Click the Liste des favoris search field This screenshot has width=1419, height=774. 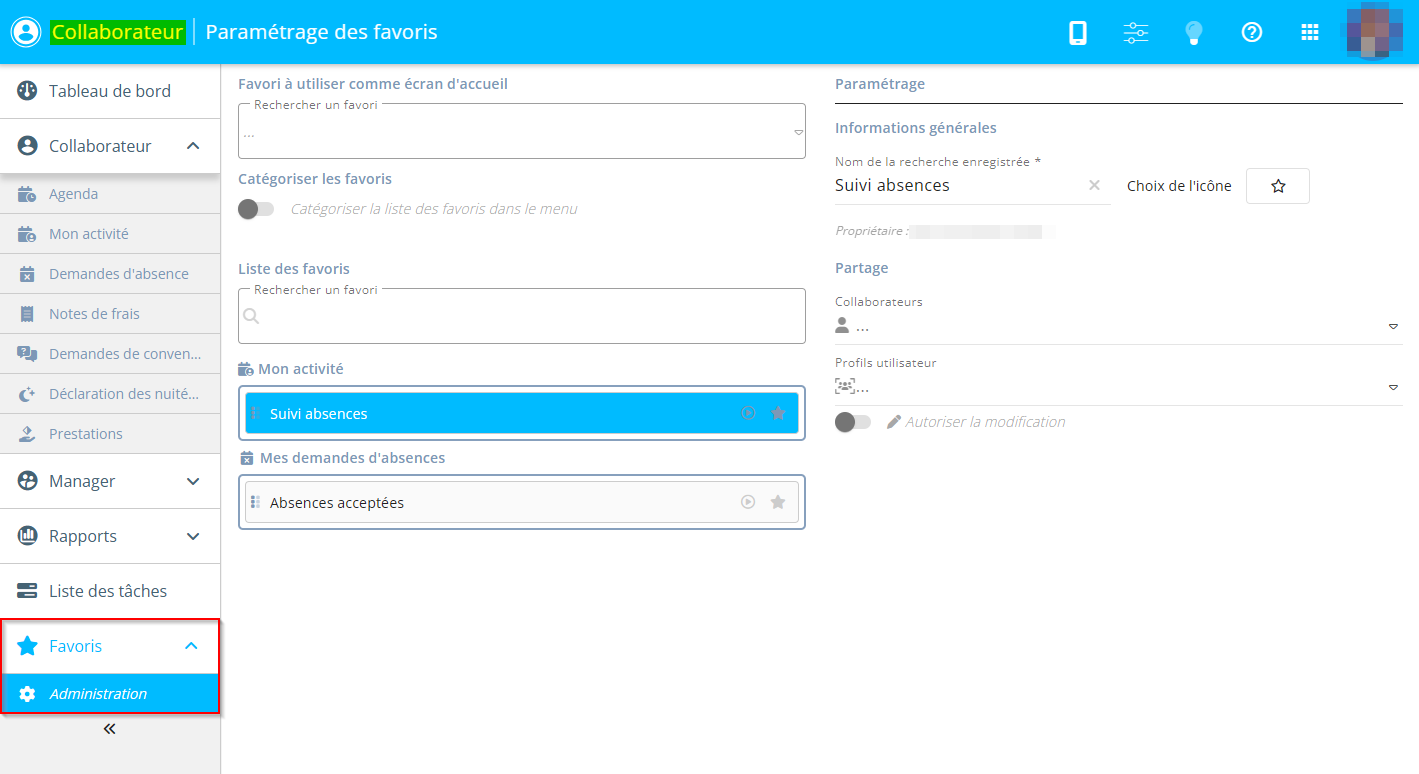coord(521,317)
